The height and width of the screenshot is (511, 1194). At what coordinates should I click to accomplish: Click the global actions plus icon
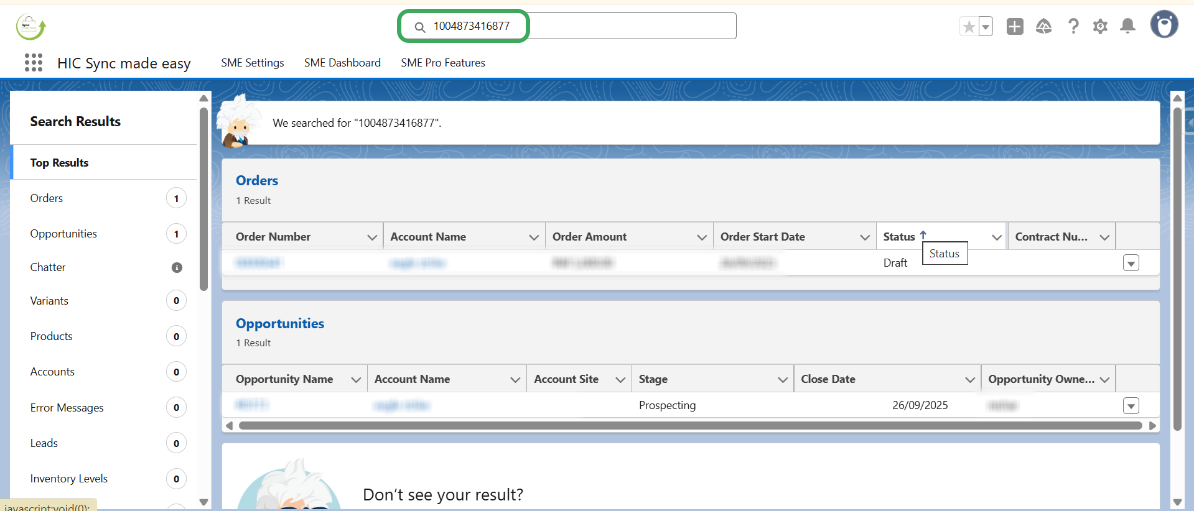coord(1014,27)
